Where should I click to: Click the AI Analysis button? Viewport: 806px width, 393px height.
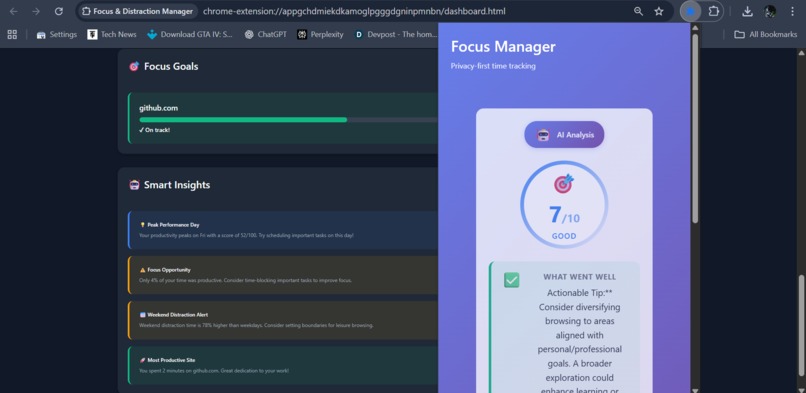tap(564, 135)
